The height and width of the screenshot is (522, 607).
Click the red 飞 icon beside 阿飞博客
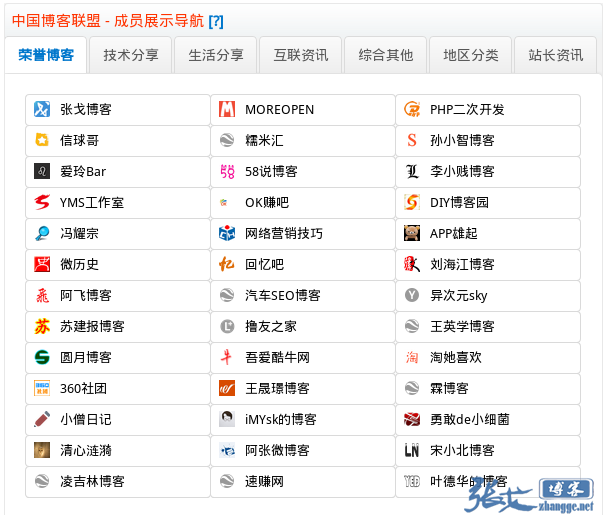pos(42,295)
